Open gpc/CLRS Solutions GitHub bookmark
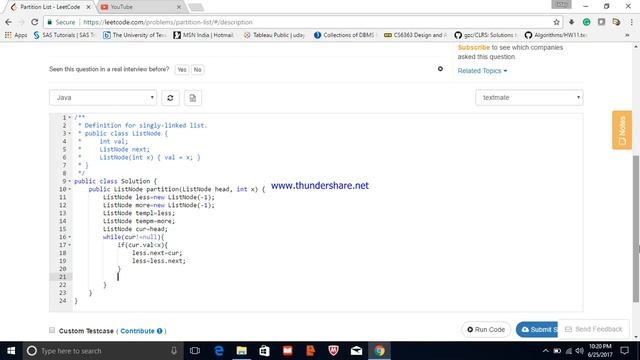The width and height of the screenshot is (640, 360). (x=486, y=35)
